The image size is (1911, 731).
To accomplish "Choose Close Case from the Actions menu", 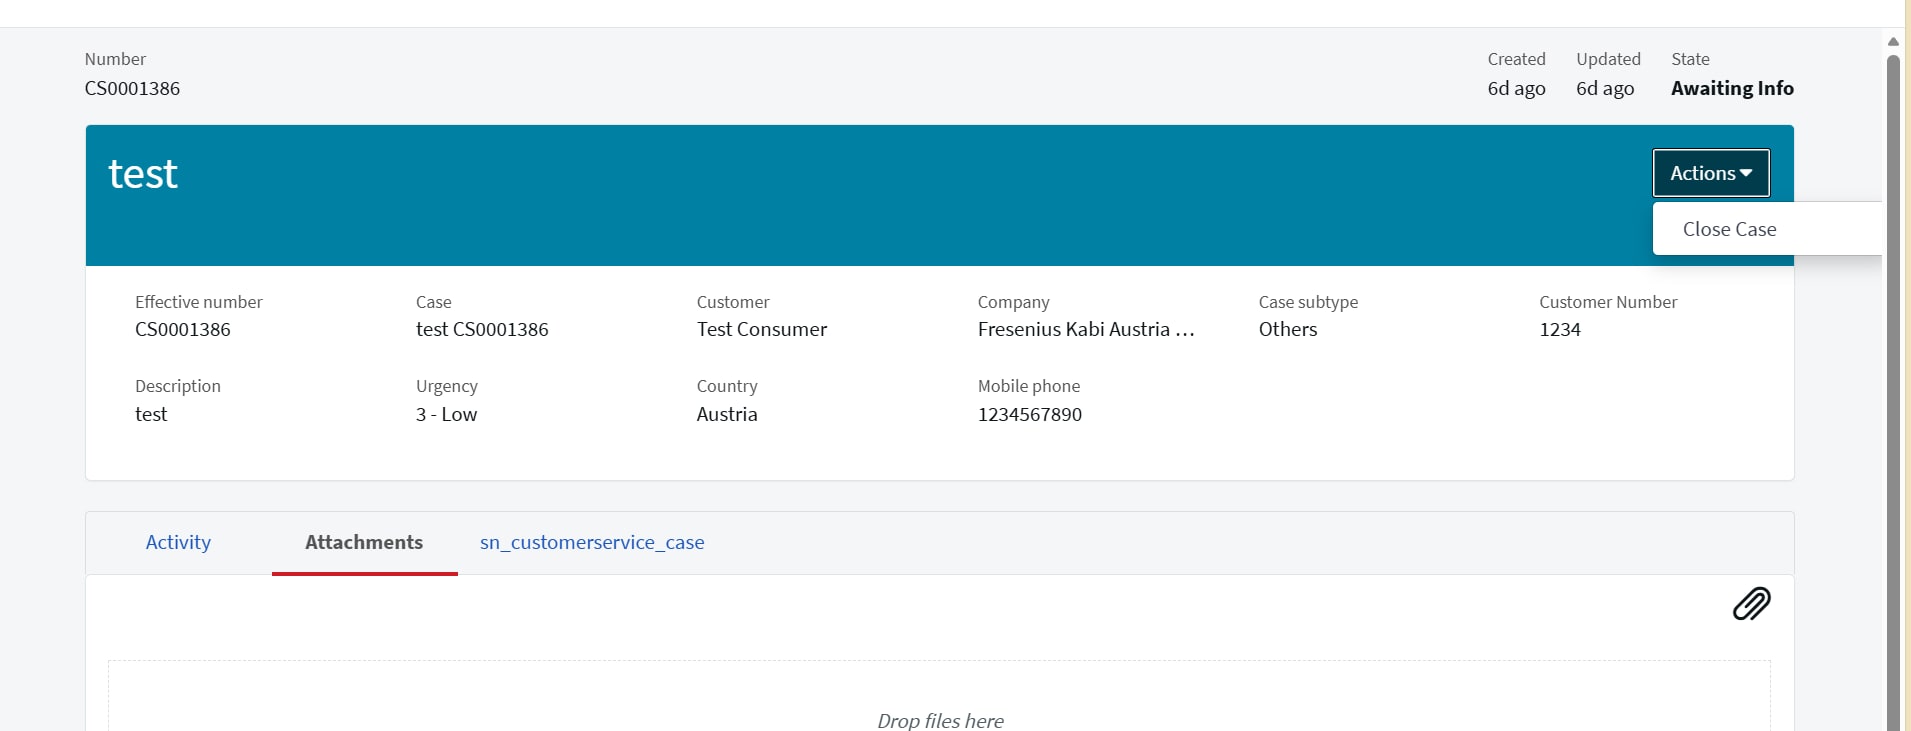I will [1729, 229].
